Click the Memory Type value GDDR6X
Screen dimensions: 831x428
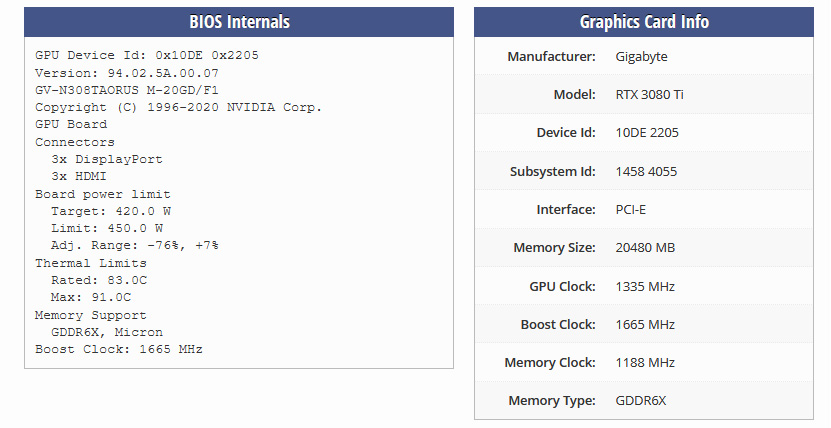[640, 400]
